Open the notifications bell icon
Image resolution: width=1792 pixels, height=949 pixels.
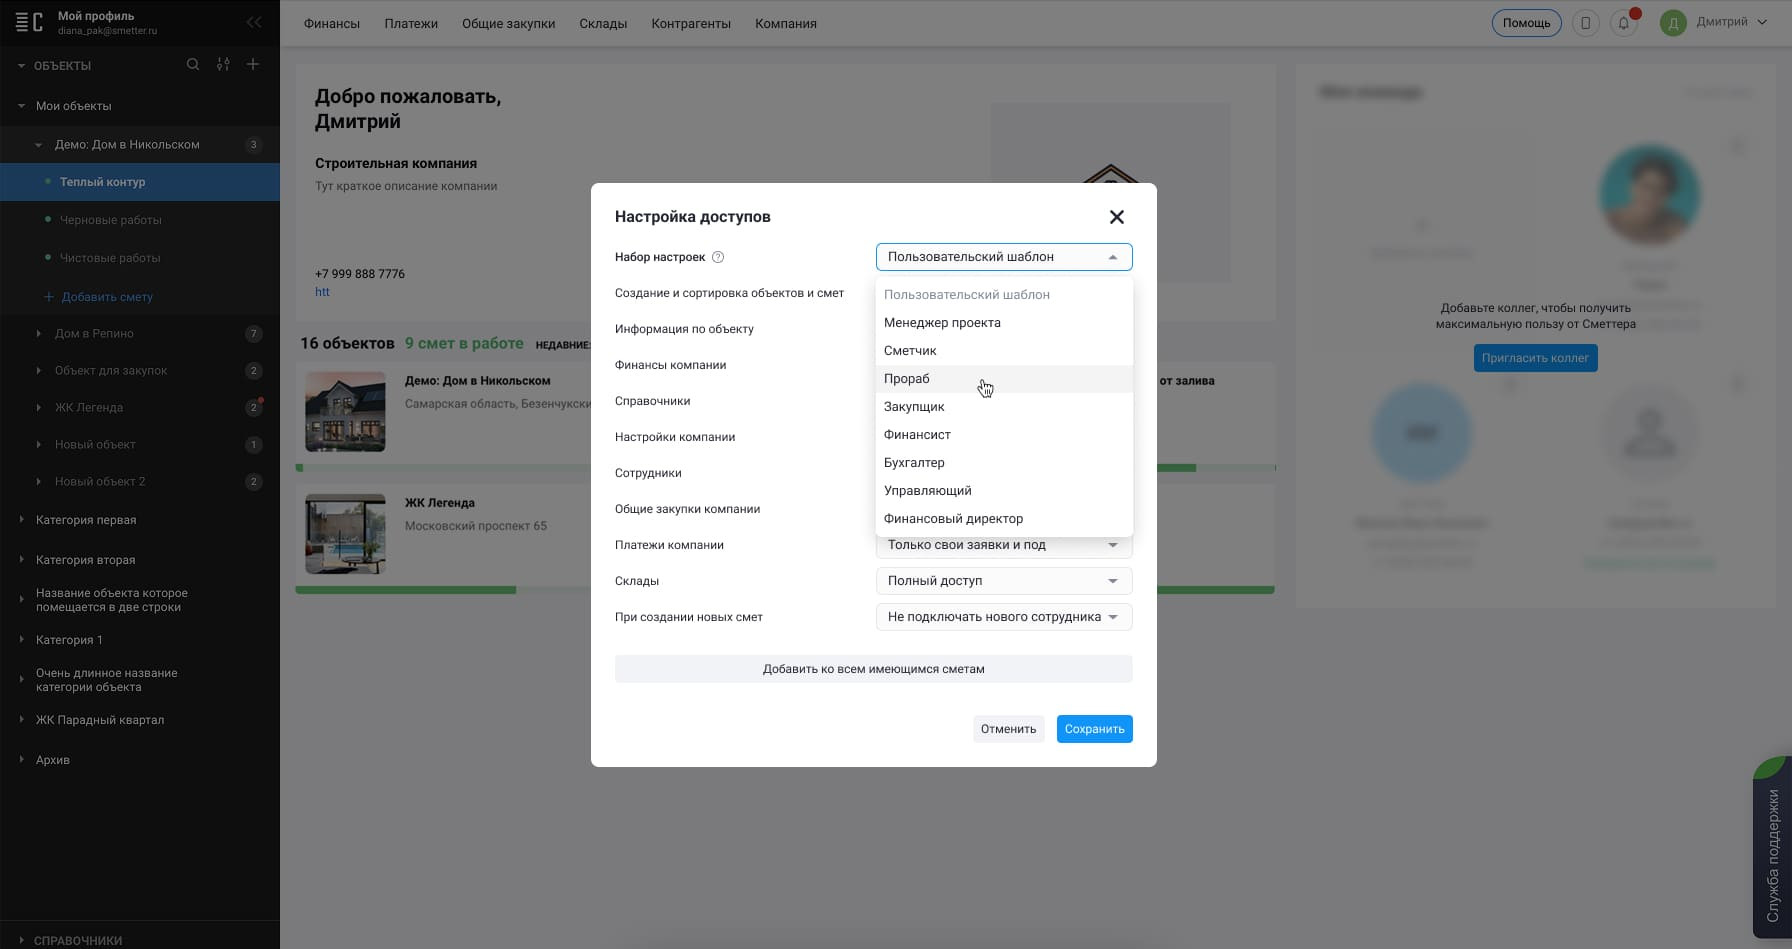(x=1624, y=23)
